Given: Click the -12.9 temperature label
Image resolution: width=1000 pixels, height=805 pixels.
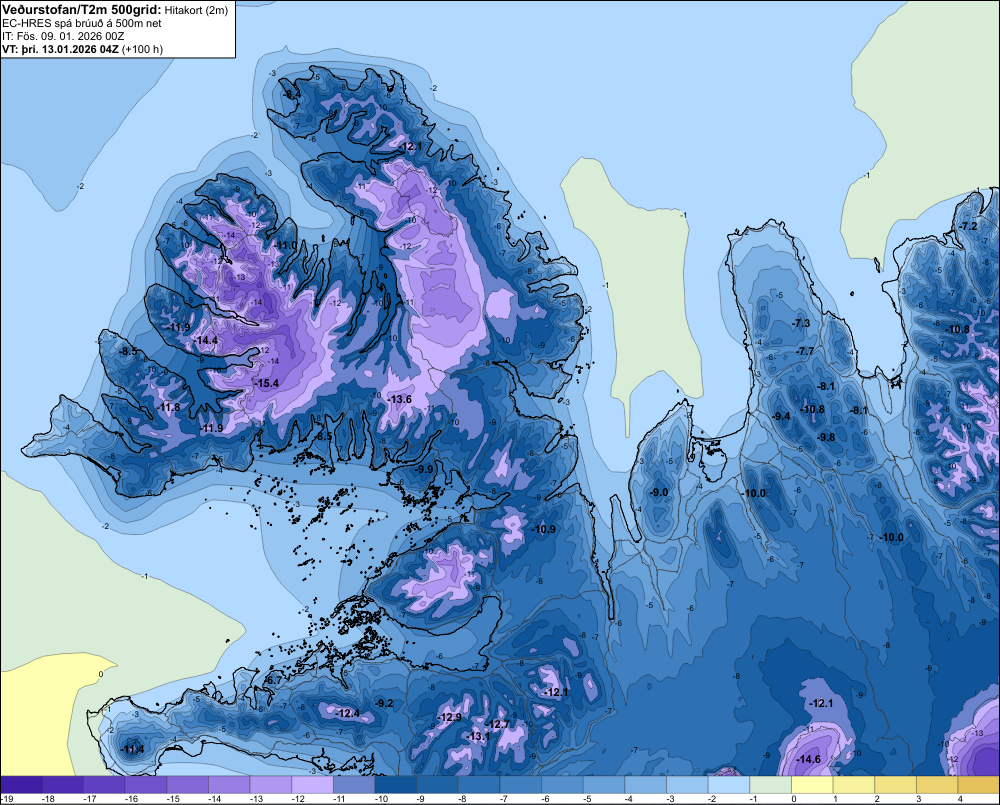Looking at the screenshot, I should (x=450, y=718).
